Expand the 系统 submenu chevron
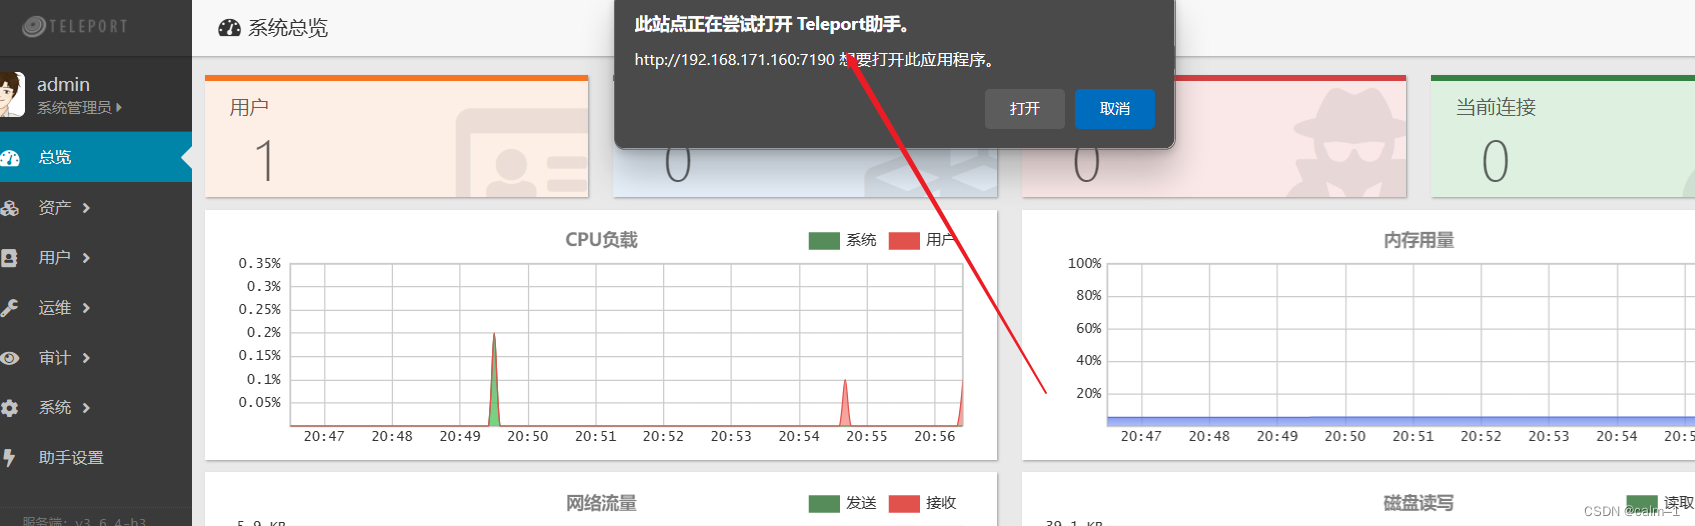 pyautogui.click(x=87, y=408)
